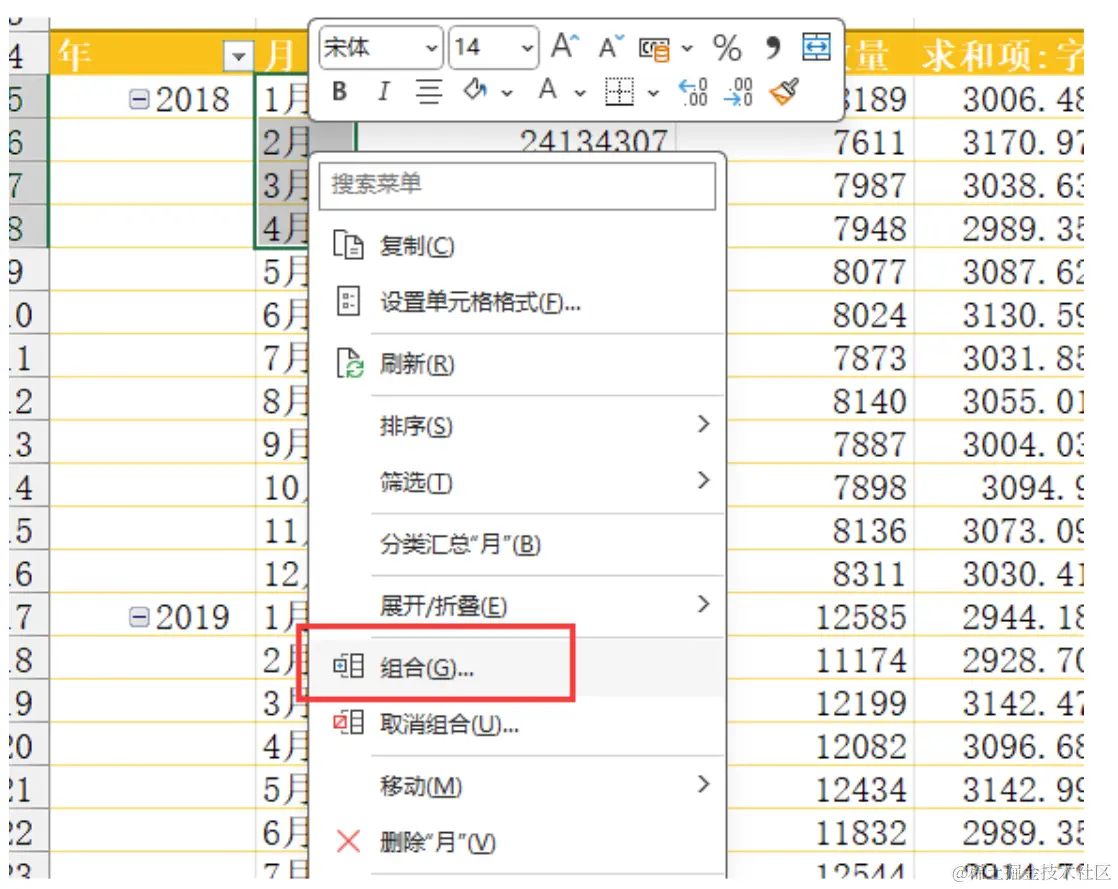Viewport: 1118px width, 889px height.
Task: Apply comma style format
Action: [773, 48]
